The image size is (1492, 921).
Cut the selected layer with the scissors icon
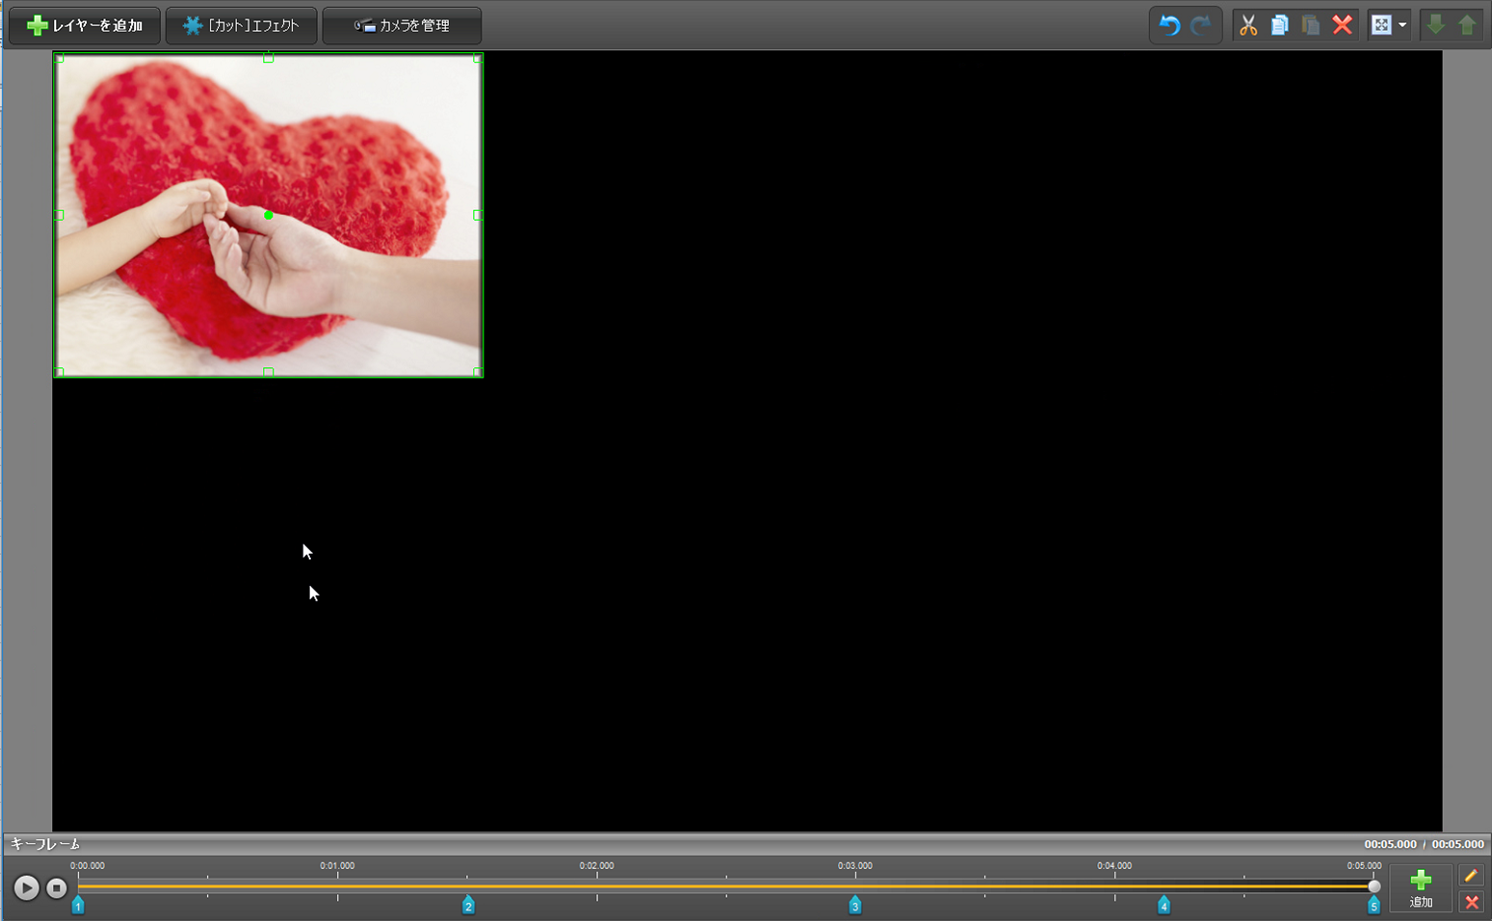[1248, 26]
